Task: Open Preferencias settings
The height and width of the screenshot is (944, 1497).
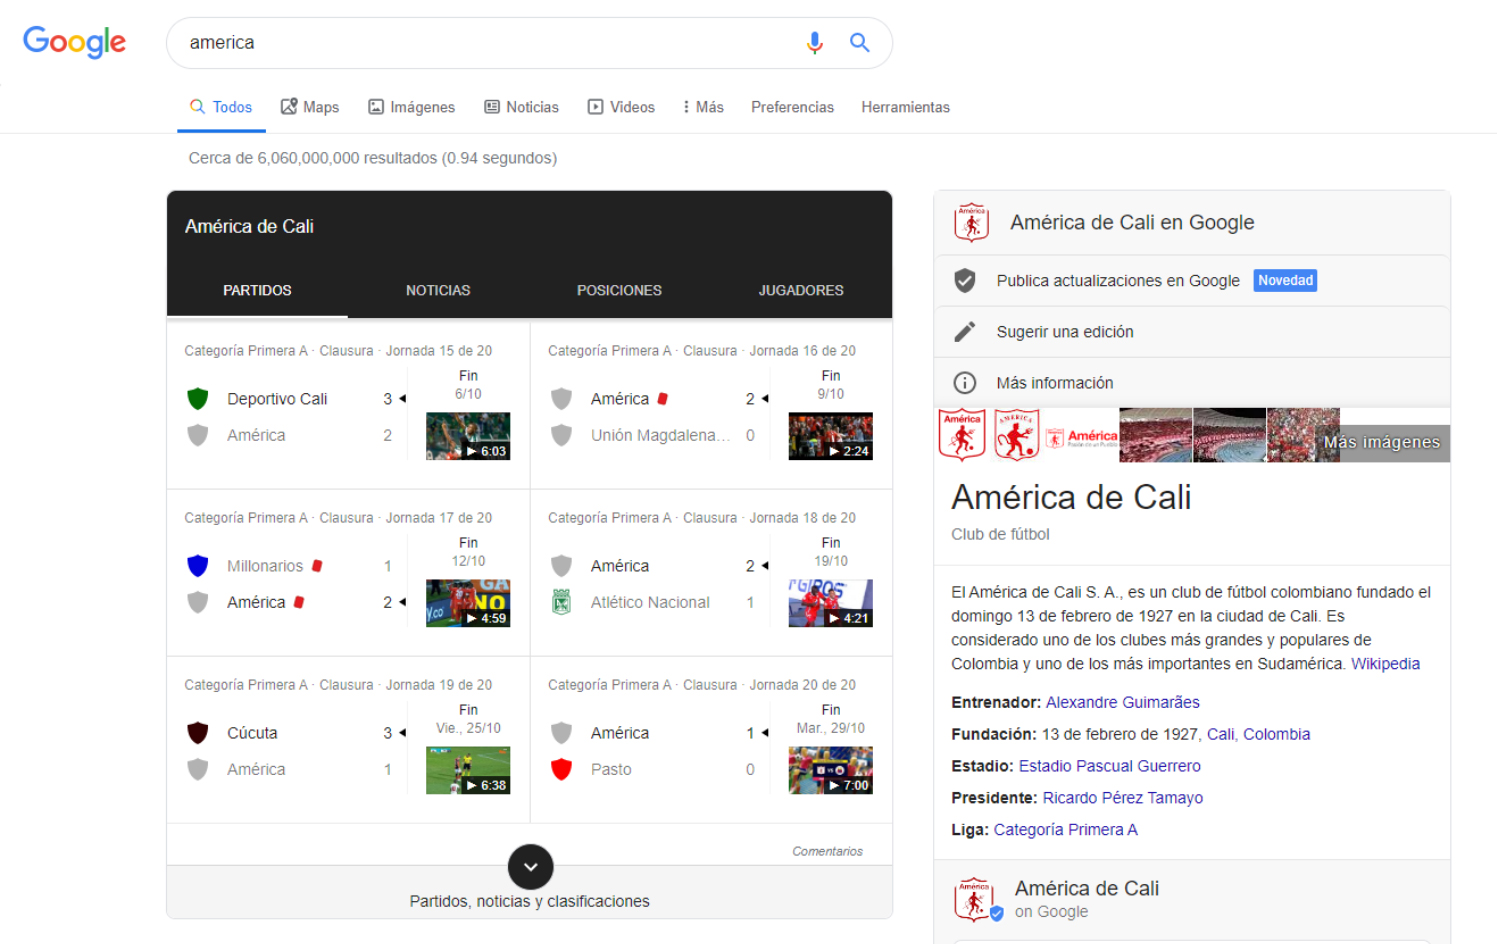Action: pyautogui.click(x=792, y=107)
